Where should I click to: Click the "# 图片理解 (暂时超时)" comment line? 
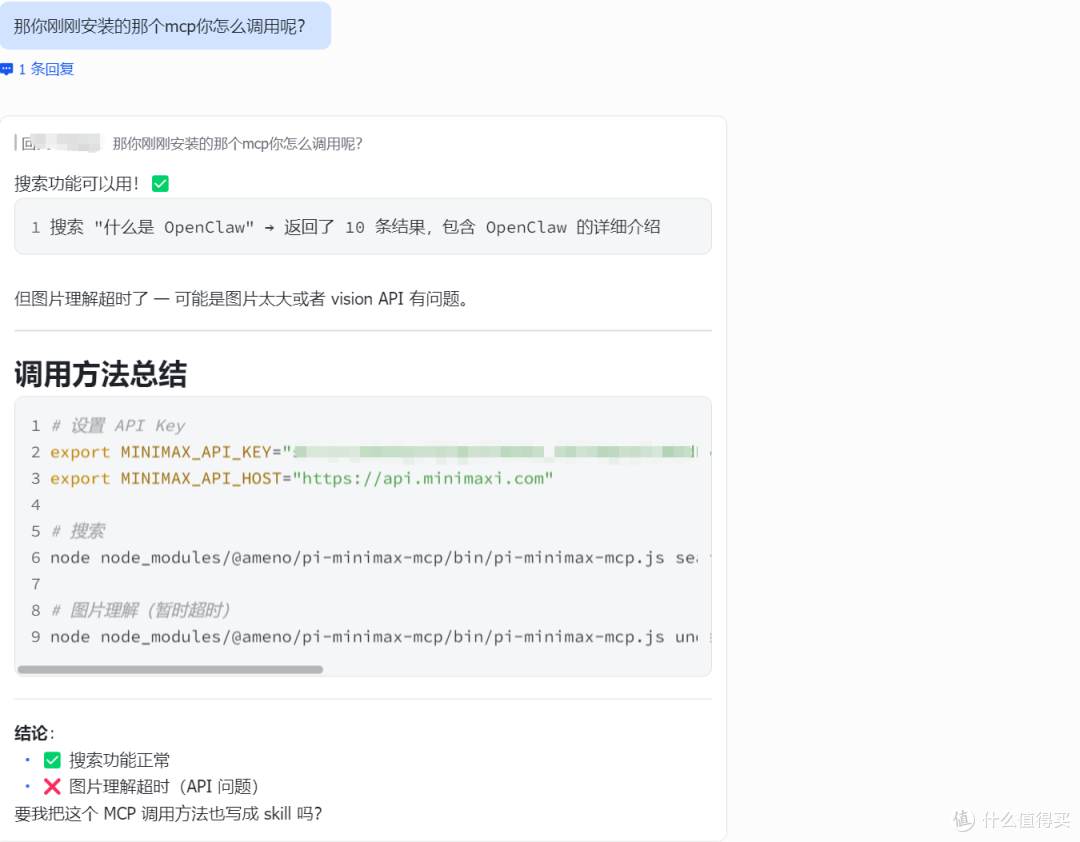coord(140,610)
